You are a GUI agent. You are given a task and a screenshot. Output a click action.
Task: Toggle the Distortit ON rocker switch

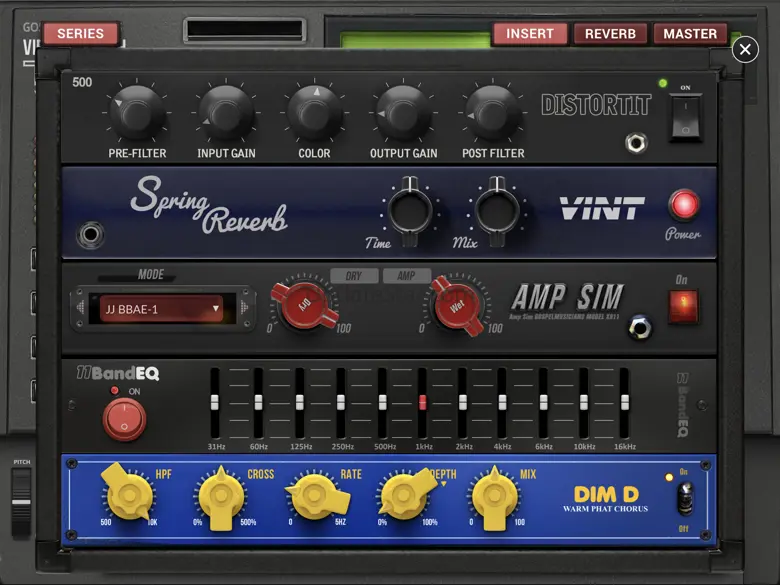(x=685, y=118)
